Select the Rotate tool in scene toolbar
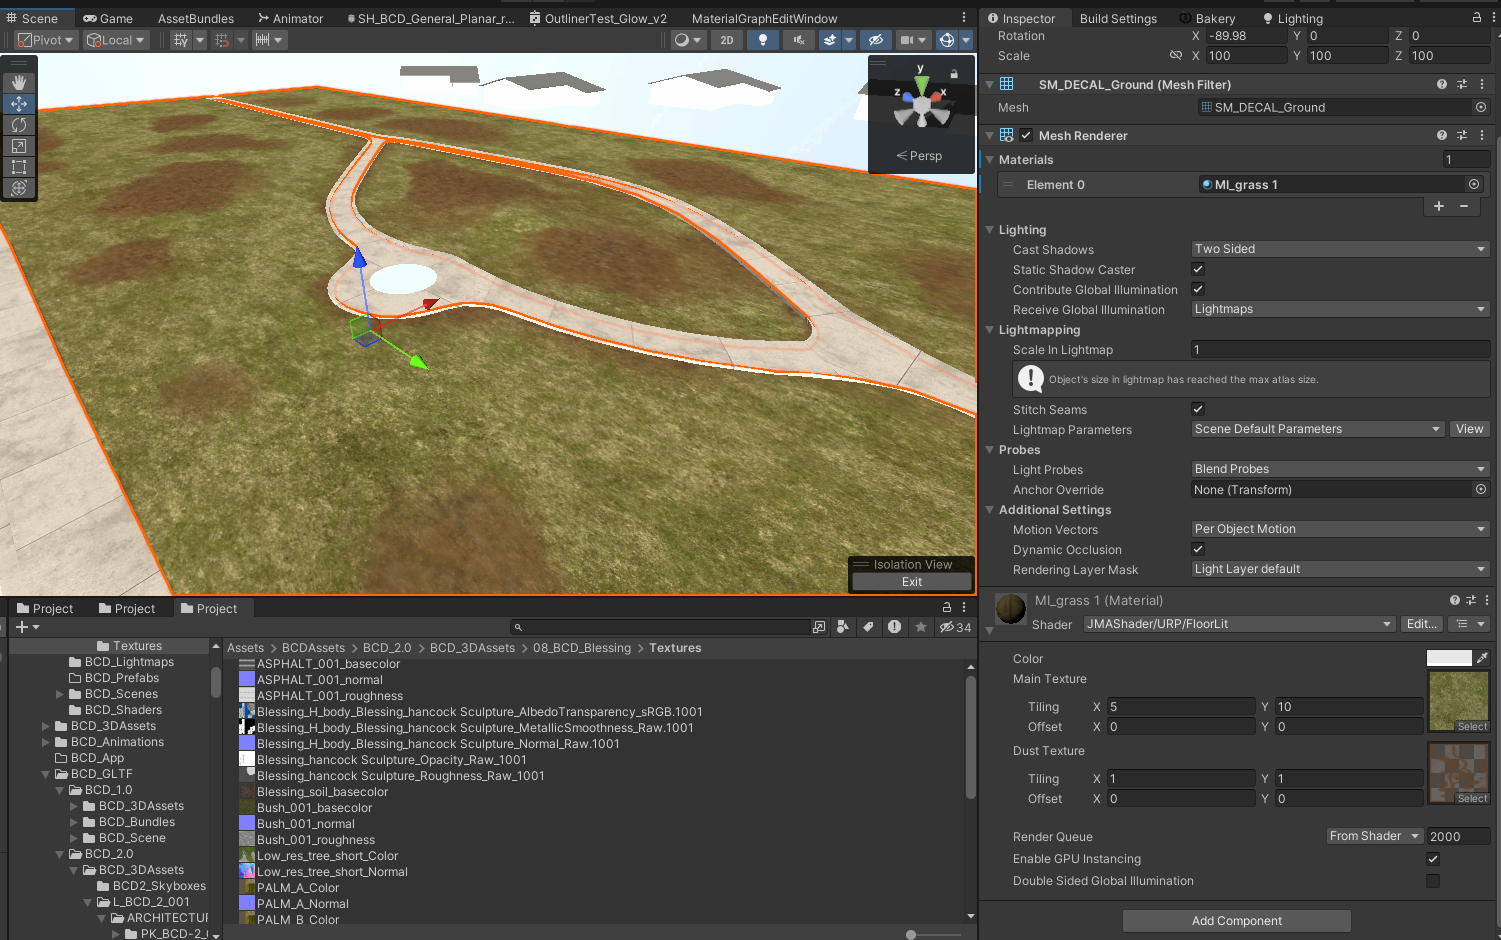 coord(19,125)
